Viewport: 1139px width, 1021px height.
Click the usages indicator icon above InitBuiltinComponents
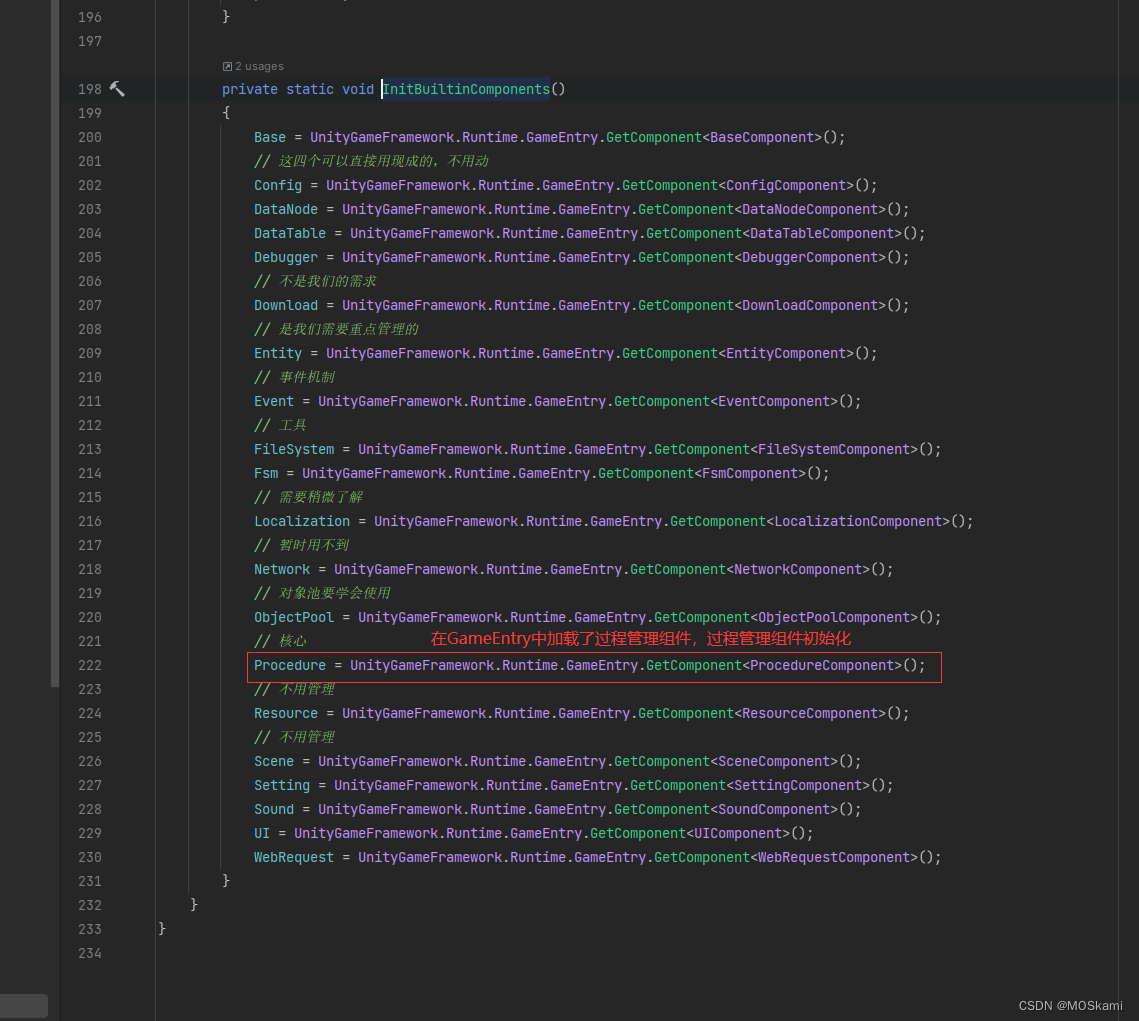coord(229,66)
